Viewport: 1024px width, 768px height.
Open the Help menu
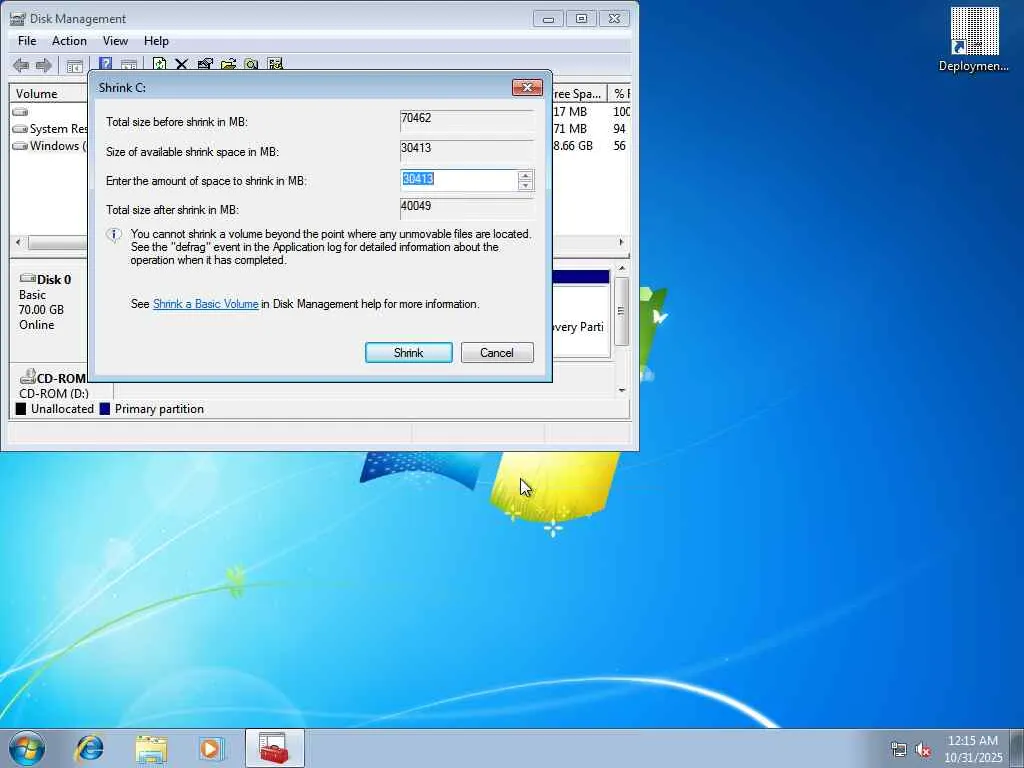pyautogui.click(x=156, y=40)
